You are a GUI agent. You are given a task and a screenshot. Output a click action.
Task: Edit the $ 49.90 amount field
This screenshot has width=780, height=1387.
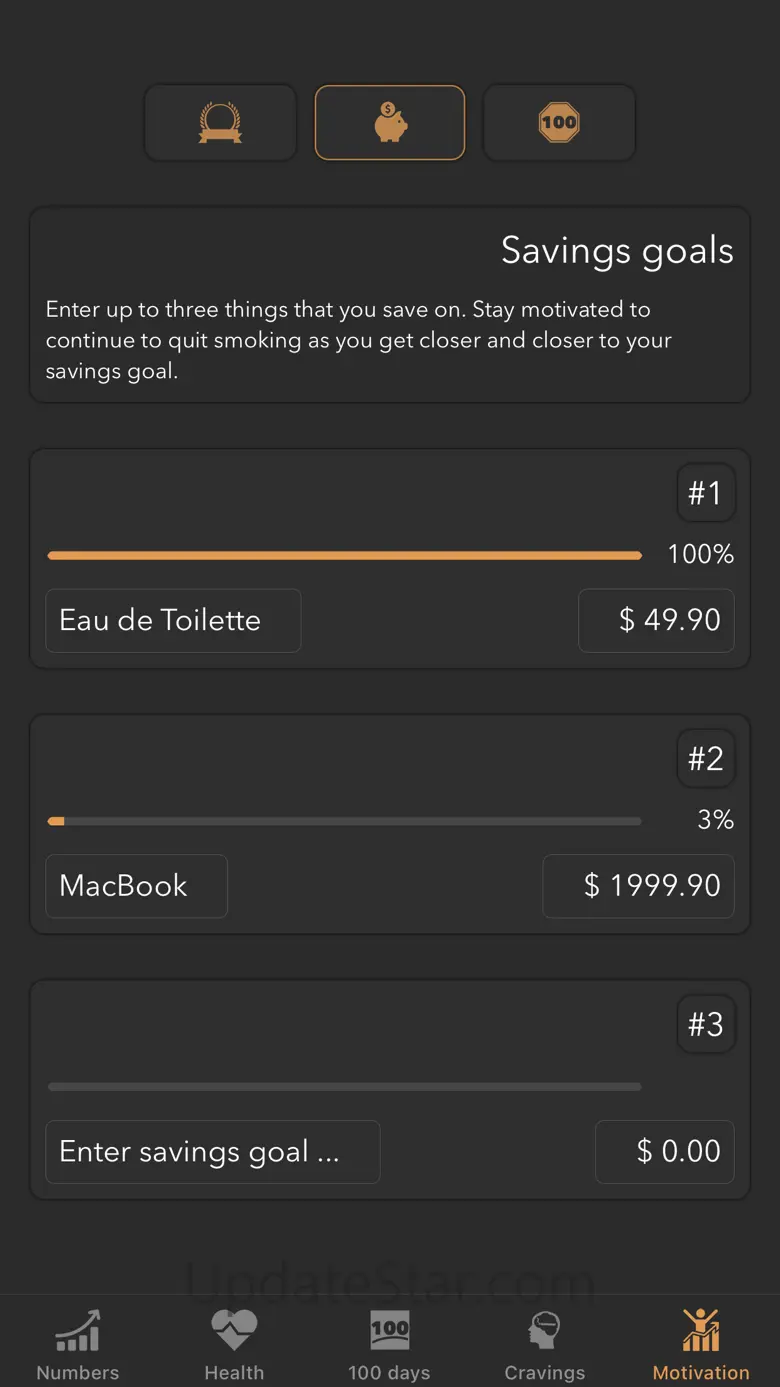[x=657, y=620]
